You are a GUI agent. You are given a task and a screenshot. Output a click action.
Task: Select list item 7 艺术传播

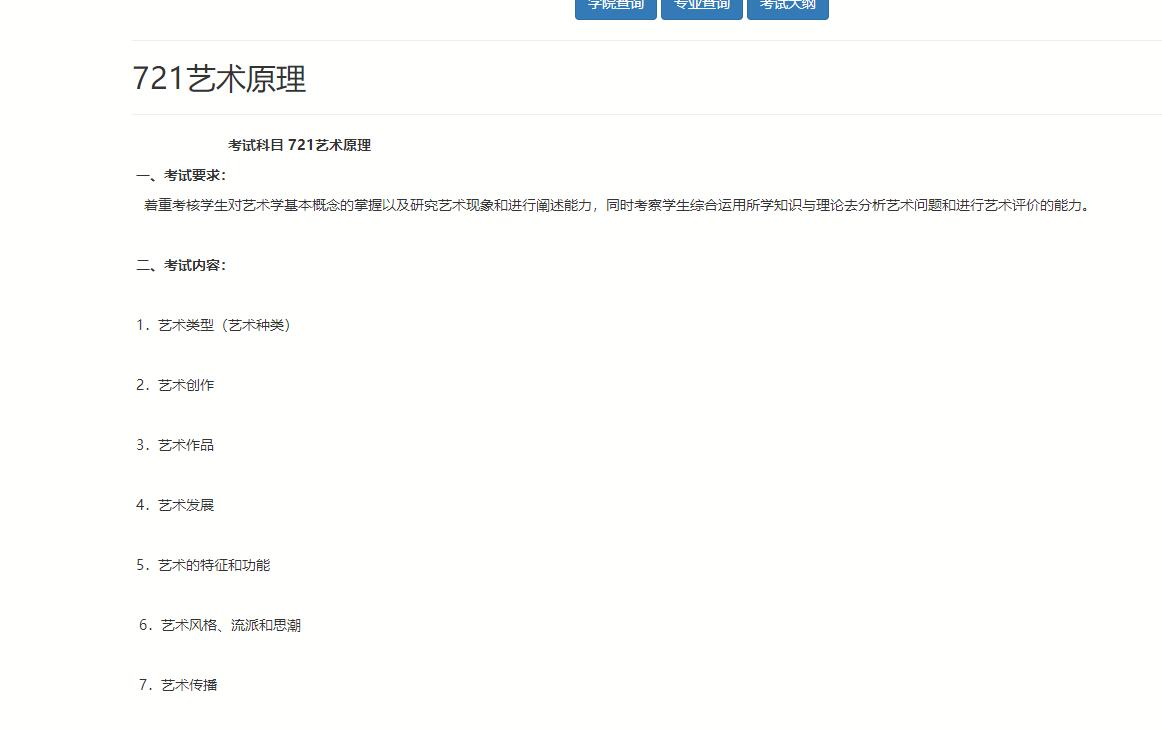point(179,685)
